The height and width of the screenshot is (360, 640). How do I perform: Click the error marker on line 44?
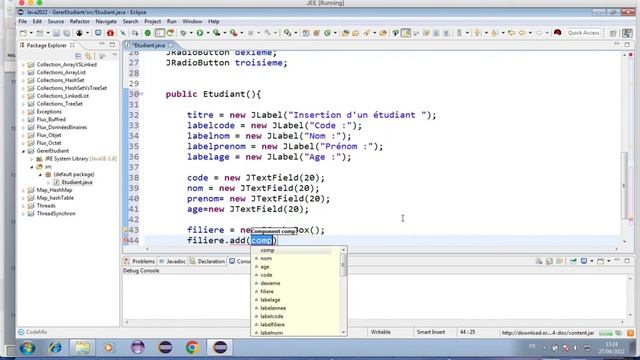pos(126,240)
